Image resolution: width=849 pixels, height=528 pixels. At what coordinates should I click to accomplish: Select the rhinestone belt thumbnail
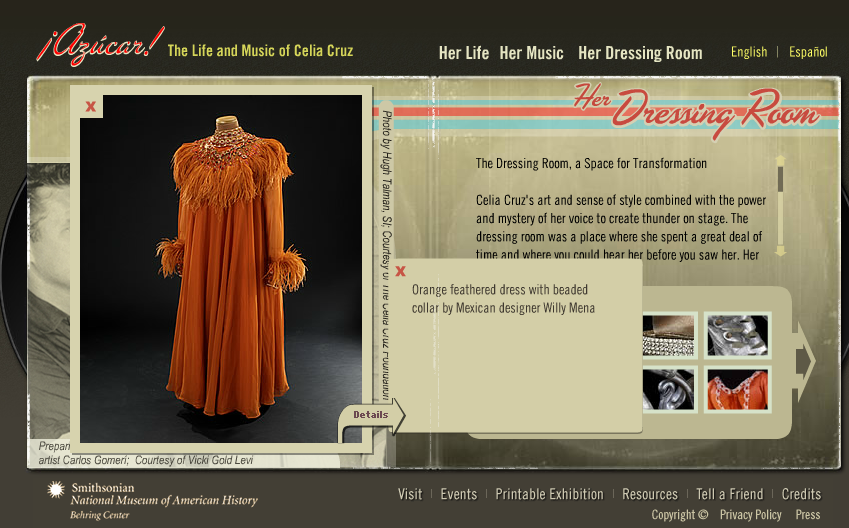pos(668,335)
